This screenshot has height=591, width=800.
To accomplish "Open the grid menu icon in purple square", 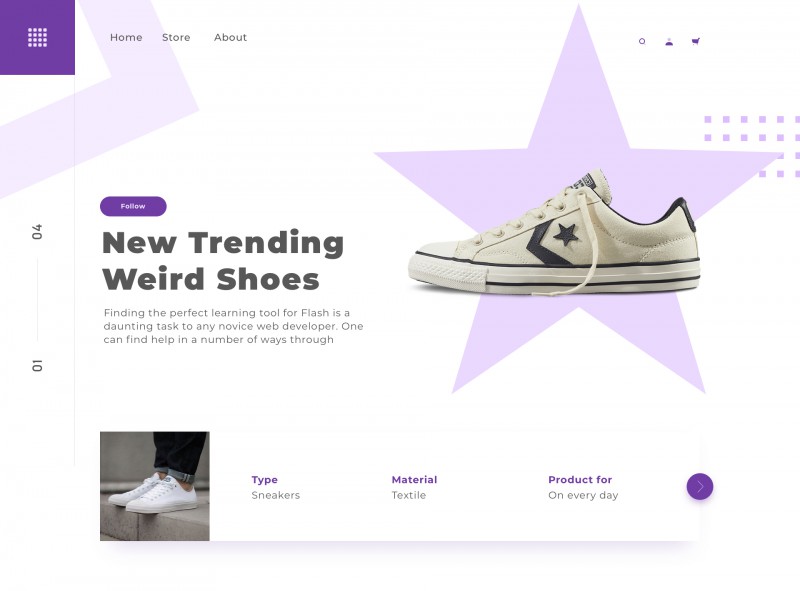I will (37, 37).
